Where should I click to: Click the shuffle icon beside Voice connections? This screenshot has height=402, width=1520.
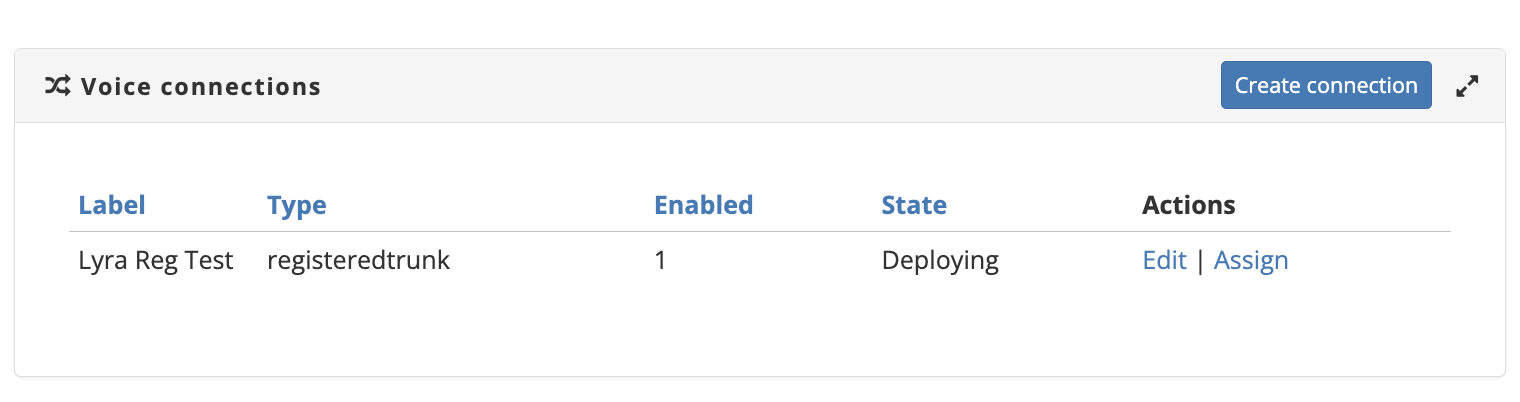(x=57, y=86)
